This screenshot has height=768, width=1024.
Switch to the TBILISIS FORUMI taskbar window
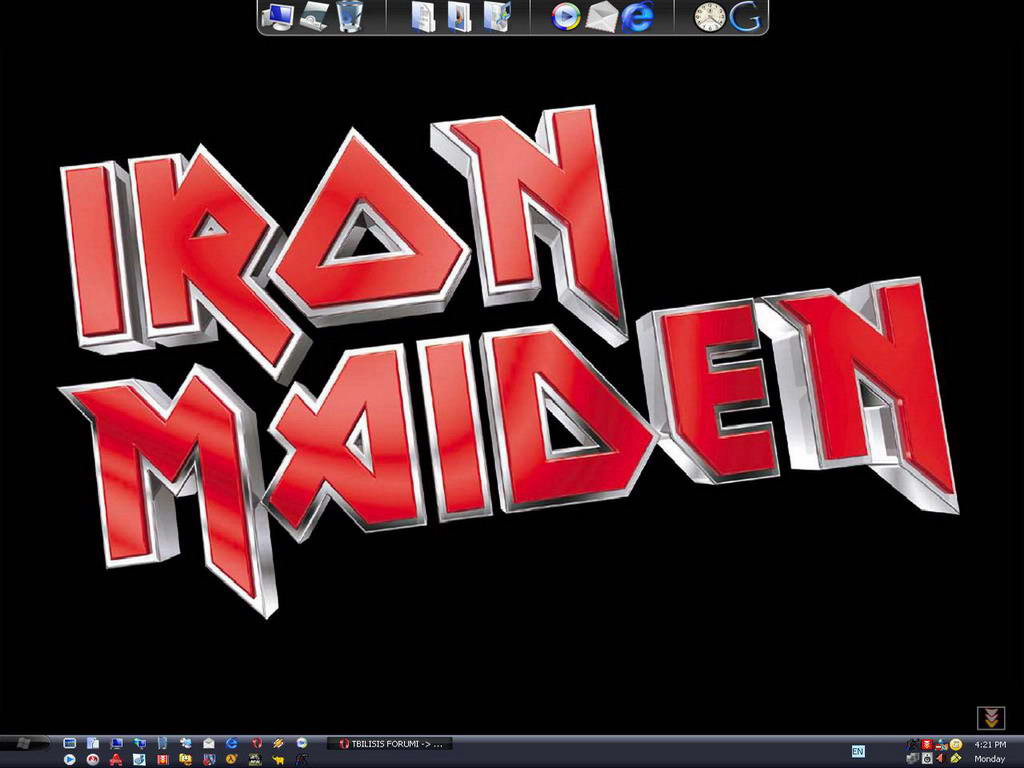pos(390,743)
